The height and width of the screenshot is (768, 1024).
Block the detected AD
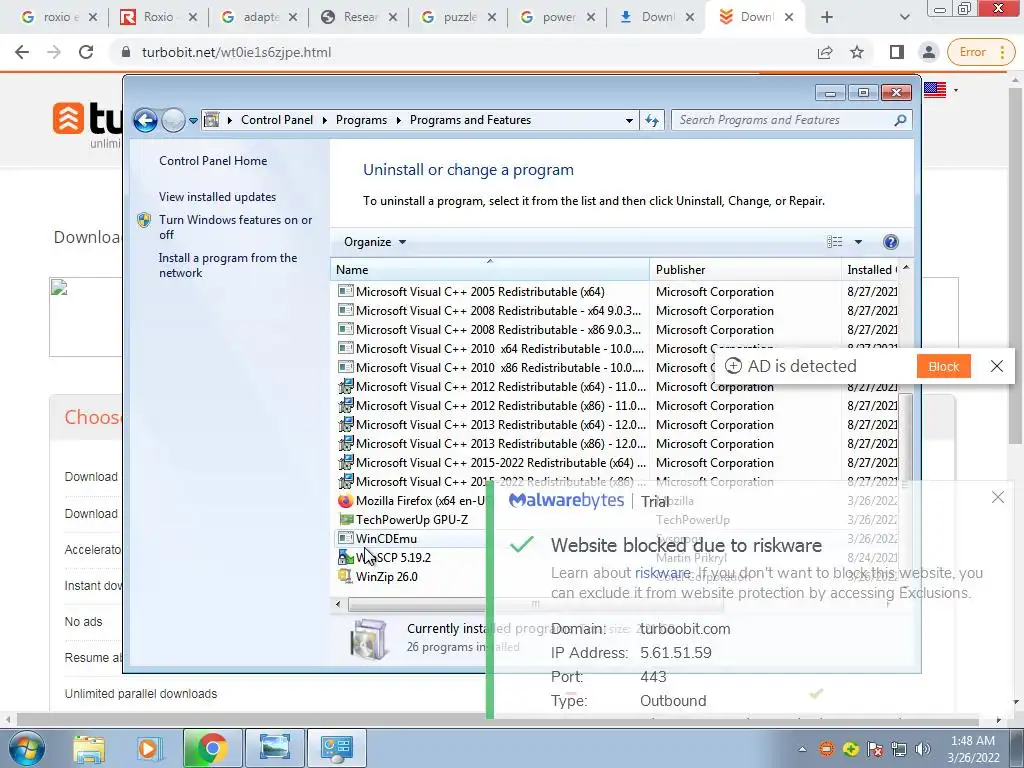click(943, 366)
